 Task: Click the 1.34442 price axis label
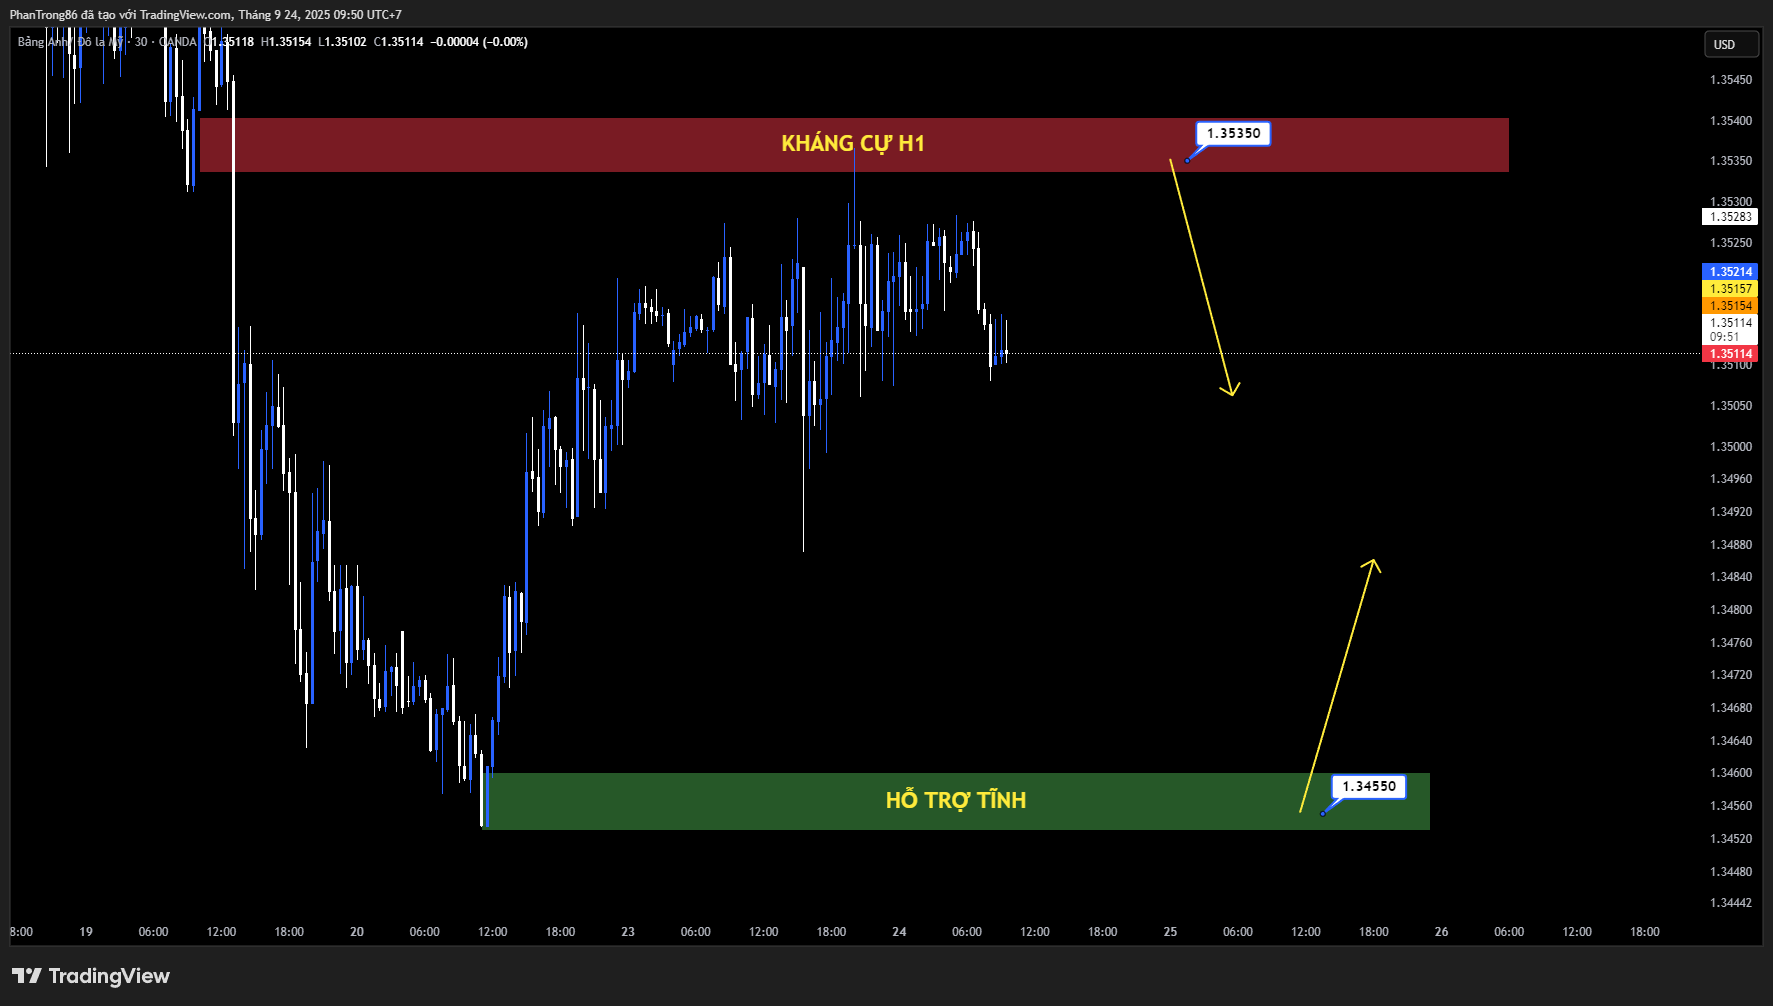[1731, 903]
